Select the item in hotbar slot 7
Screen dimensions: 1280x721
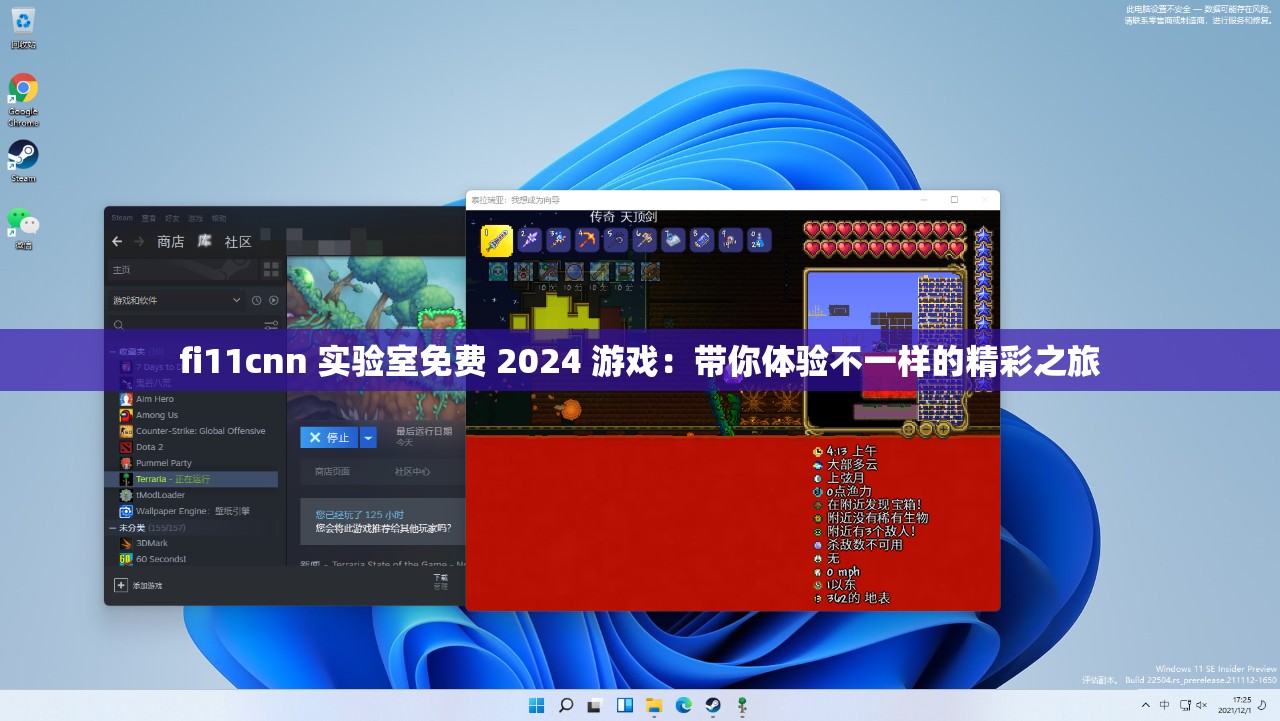tap(674, 240)
